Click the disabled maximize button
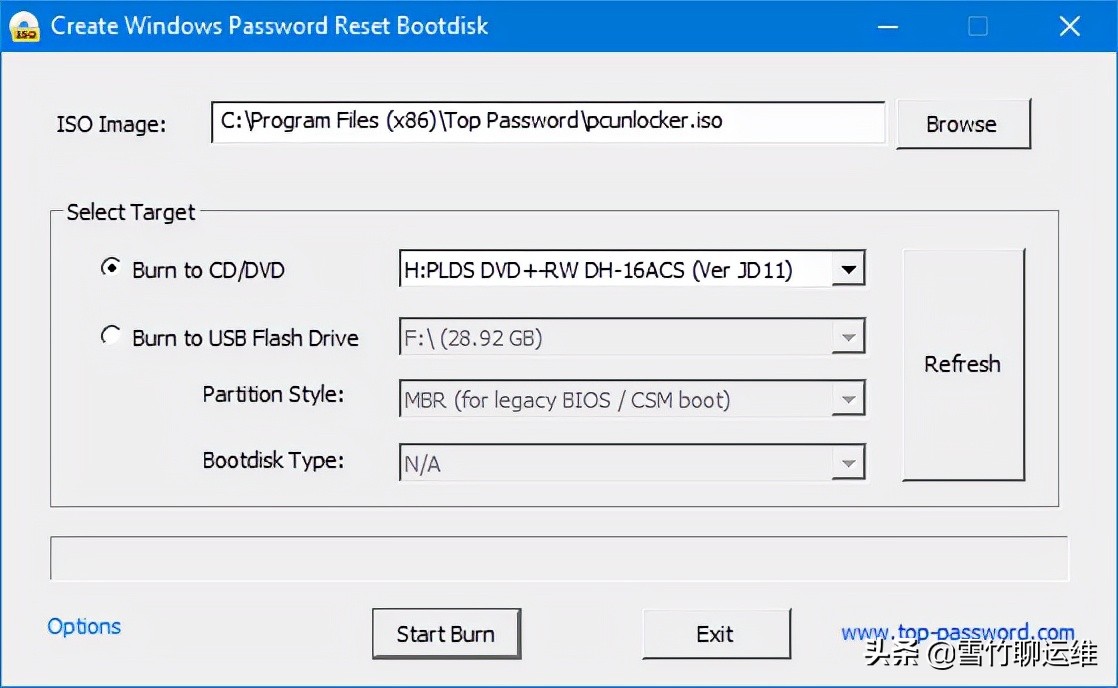This screenshot has height=688, width=1118. [x=977, y=27]
